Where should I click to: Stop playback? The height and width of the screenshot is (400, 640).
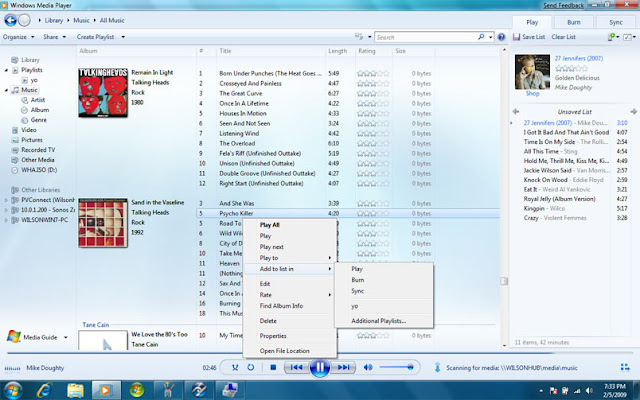(273, 367)
